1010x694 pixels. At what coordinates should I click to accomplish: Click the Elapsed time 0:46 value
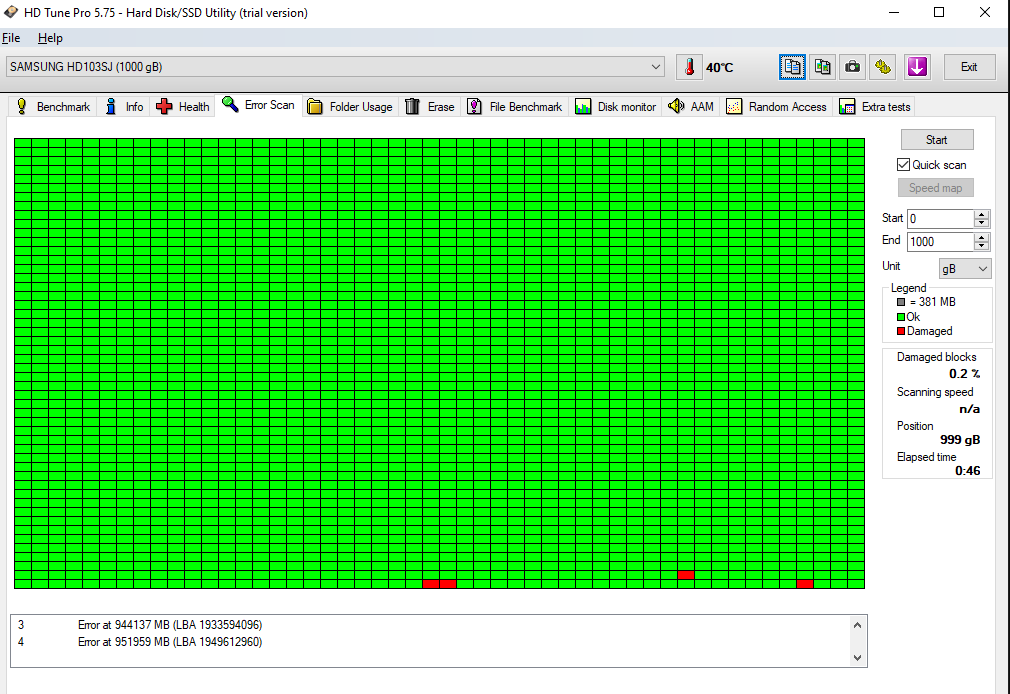click(967, 471)
